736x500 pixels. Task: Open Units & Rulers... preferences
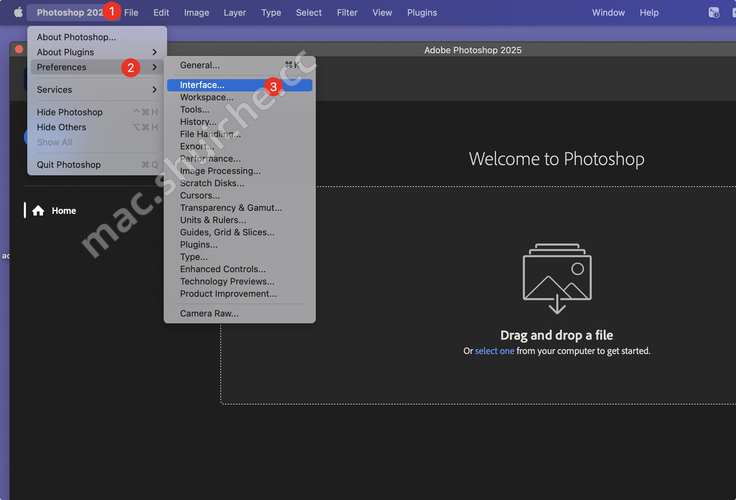tap(239, 220)
